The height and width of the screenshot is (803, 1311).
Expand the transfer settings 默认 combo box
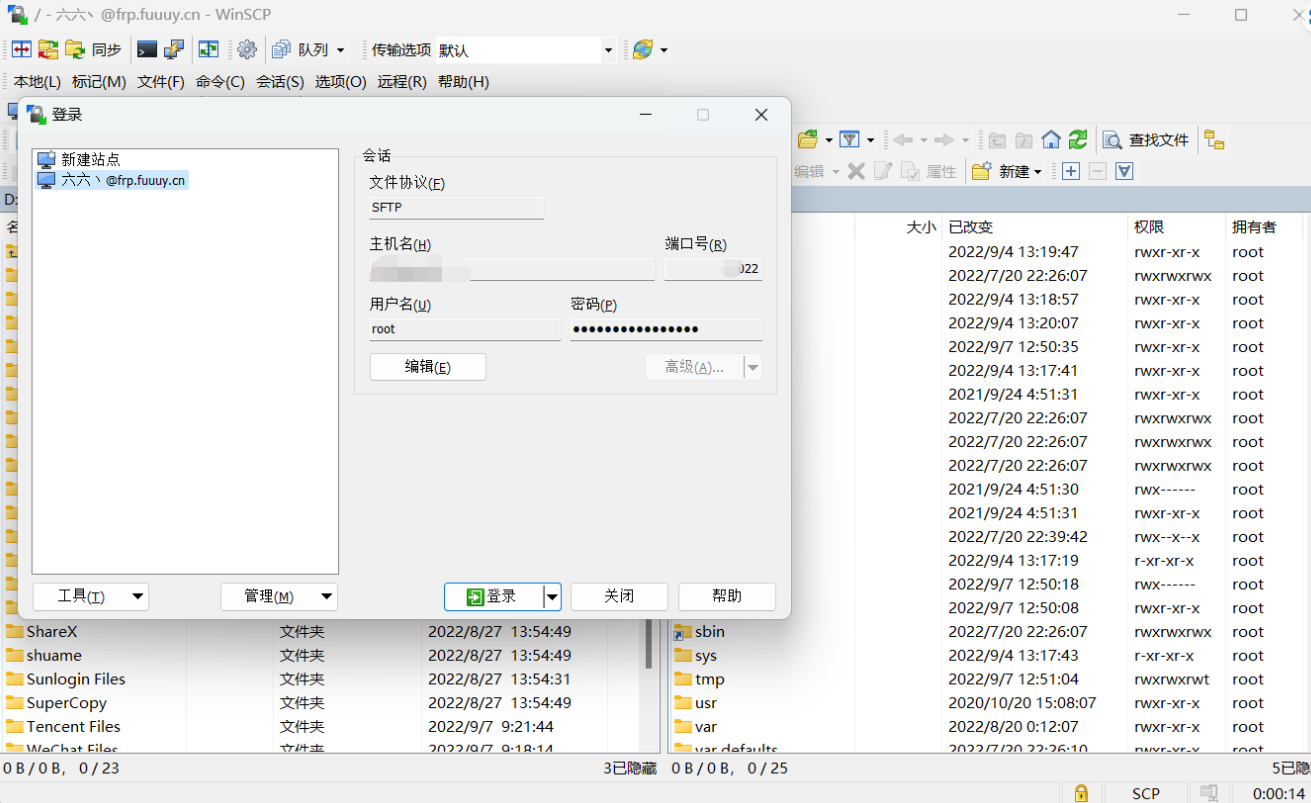(608, 50)
